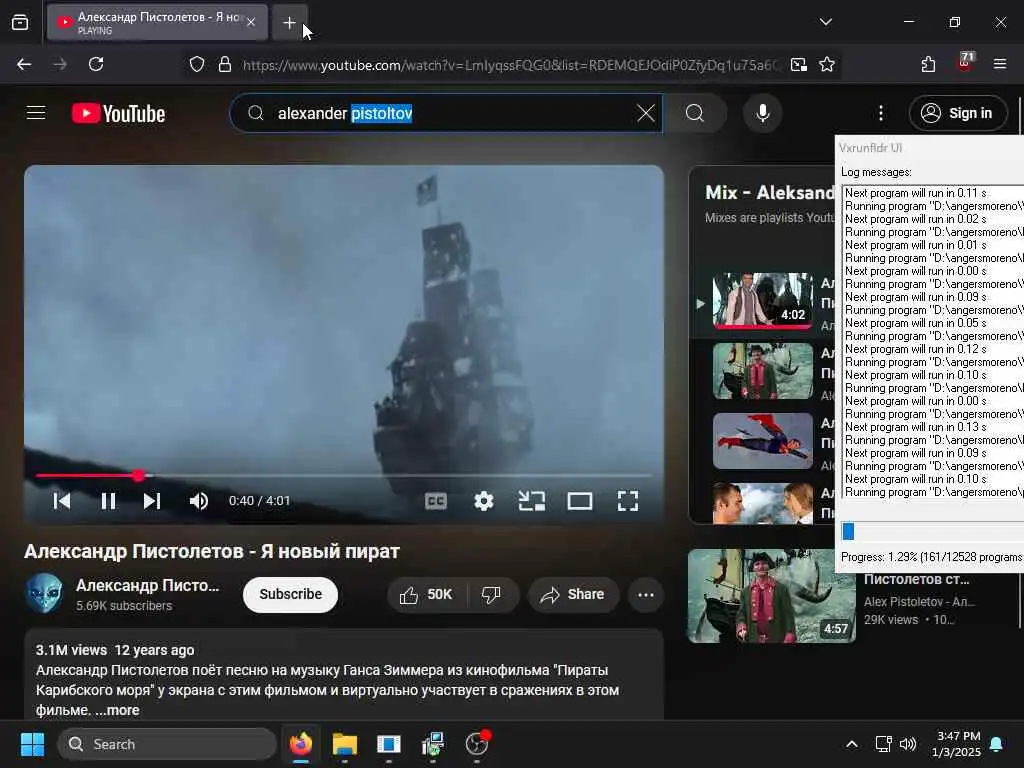Bookmark this page with the star
The height and width of the screenshot is (768, 1024).
(827, 64)
